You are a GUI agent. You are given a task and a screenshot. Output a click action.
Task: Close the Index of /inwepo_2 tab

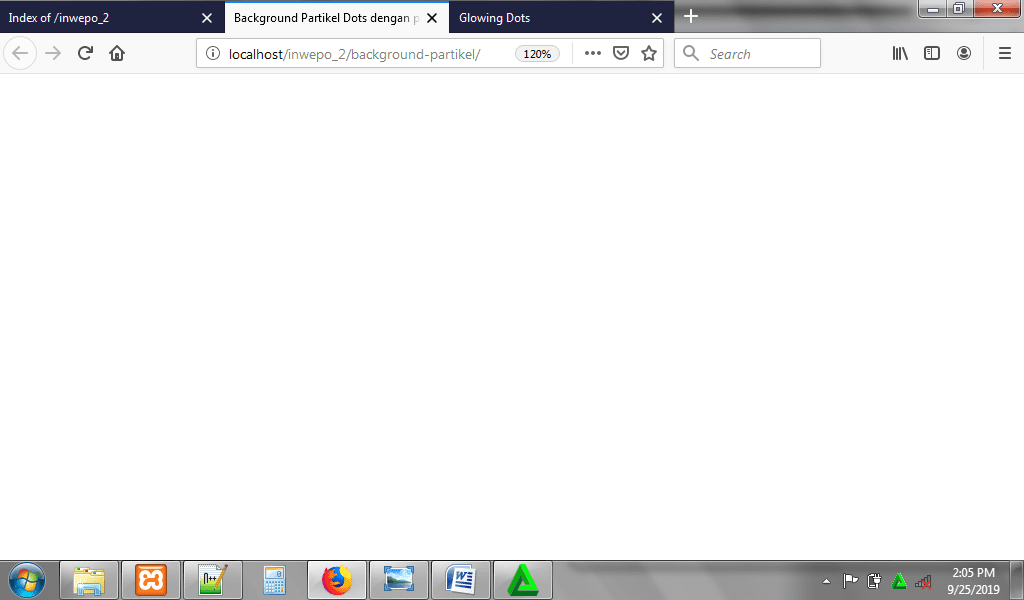[x=207, y=18]
